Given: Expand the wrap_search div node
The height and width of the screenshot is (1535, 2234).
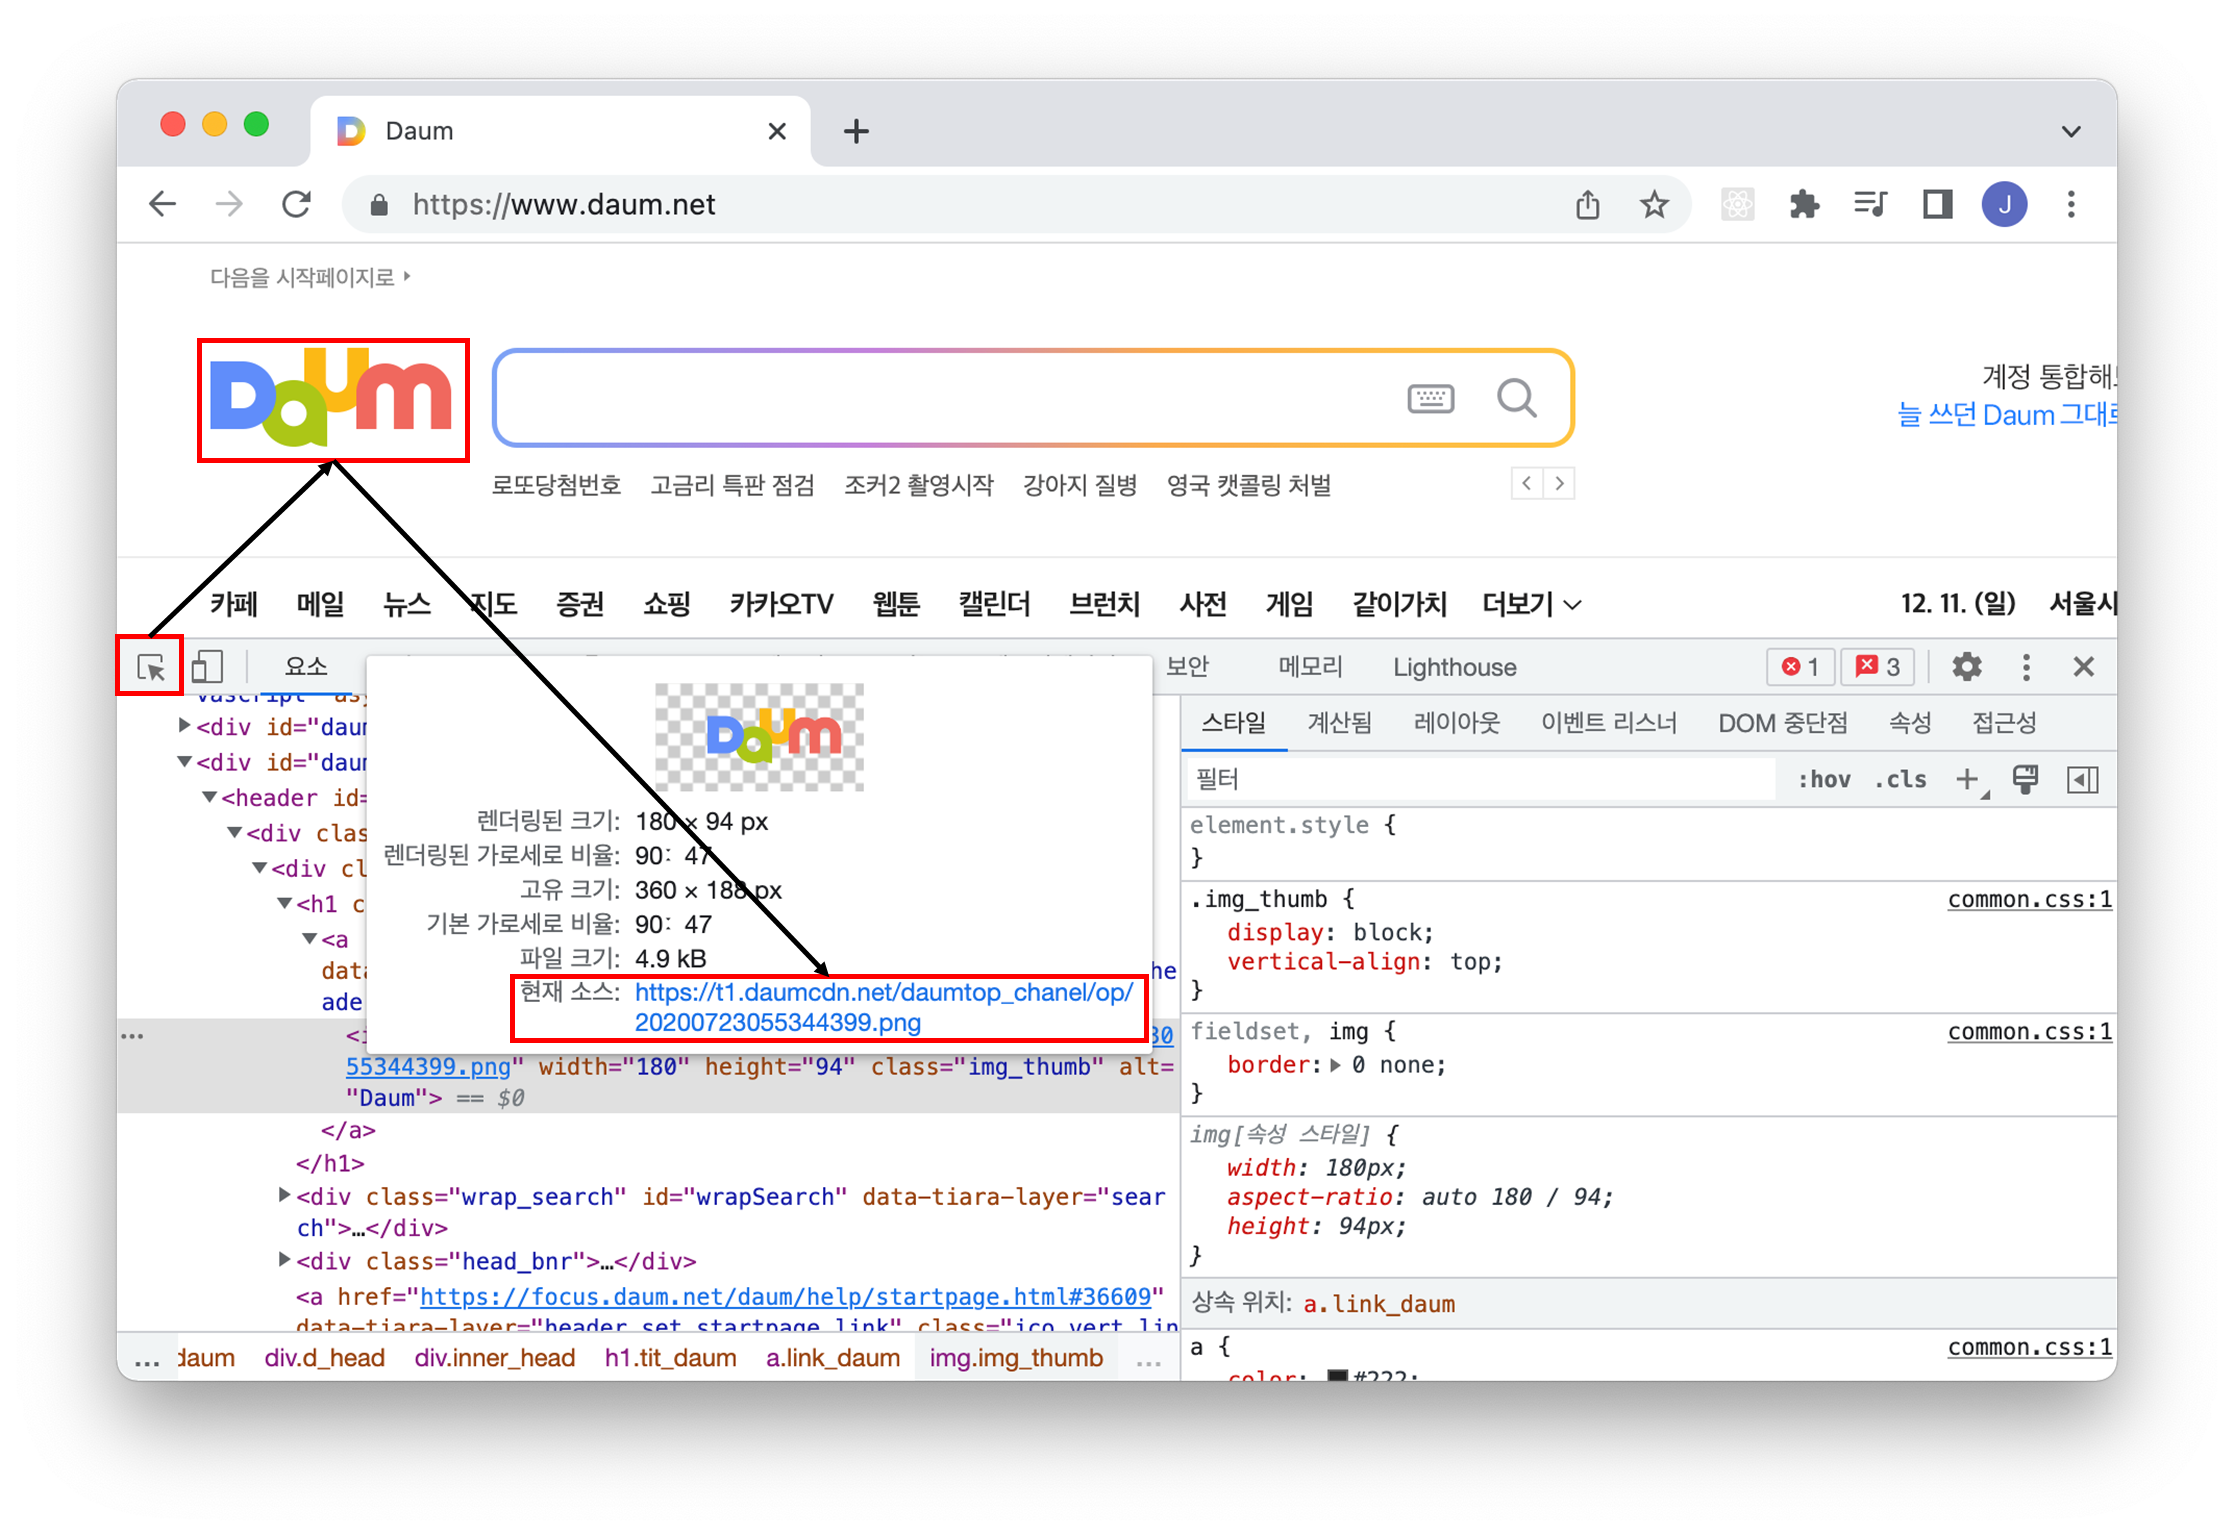Looking at the screenshot, I should pos(285,1195).
